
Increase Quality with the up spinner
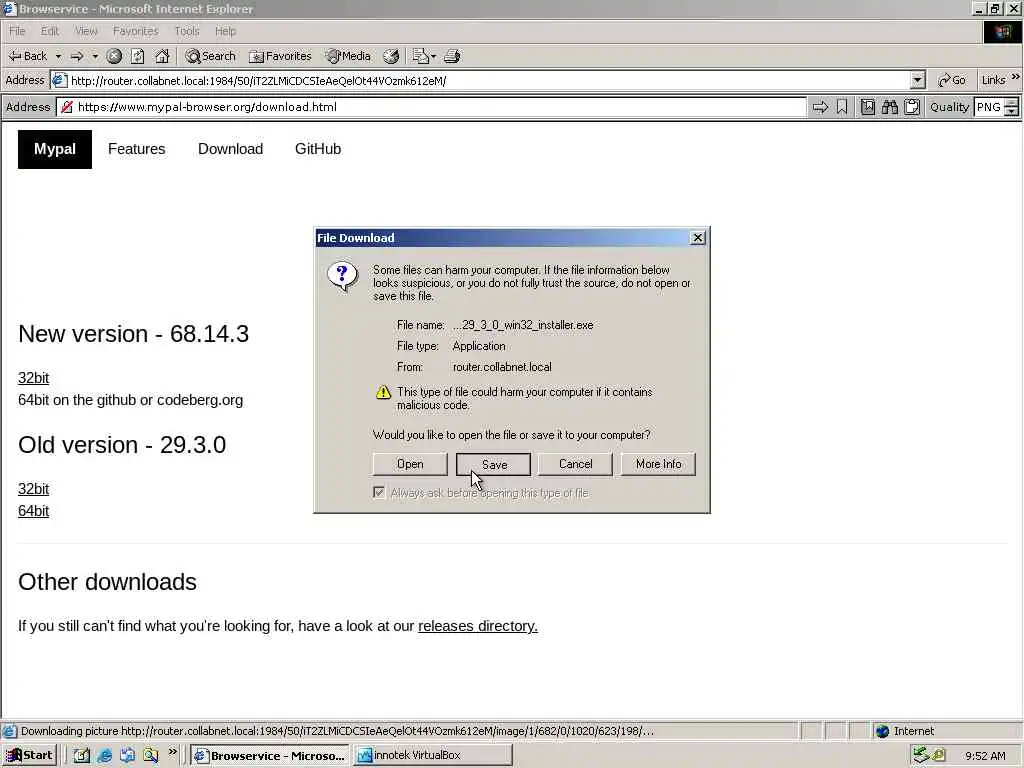tap(1012, 103)
